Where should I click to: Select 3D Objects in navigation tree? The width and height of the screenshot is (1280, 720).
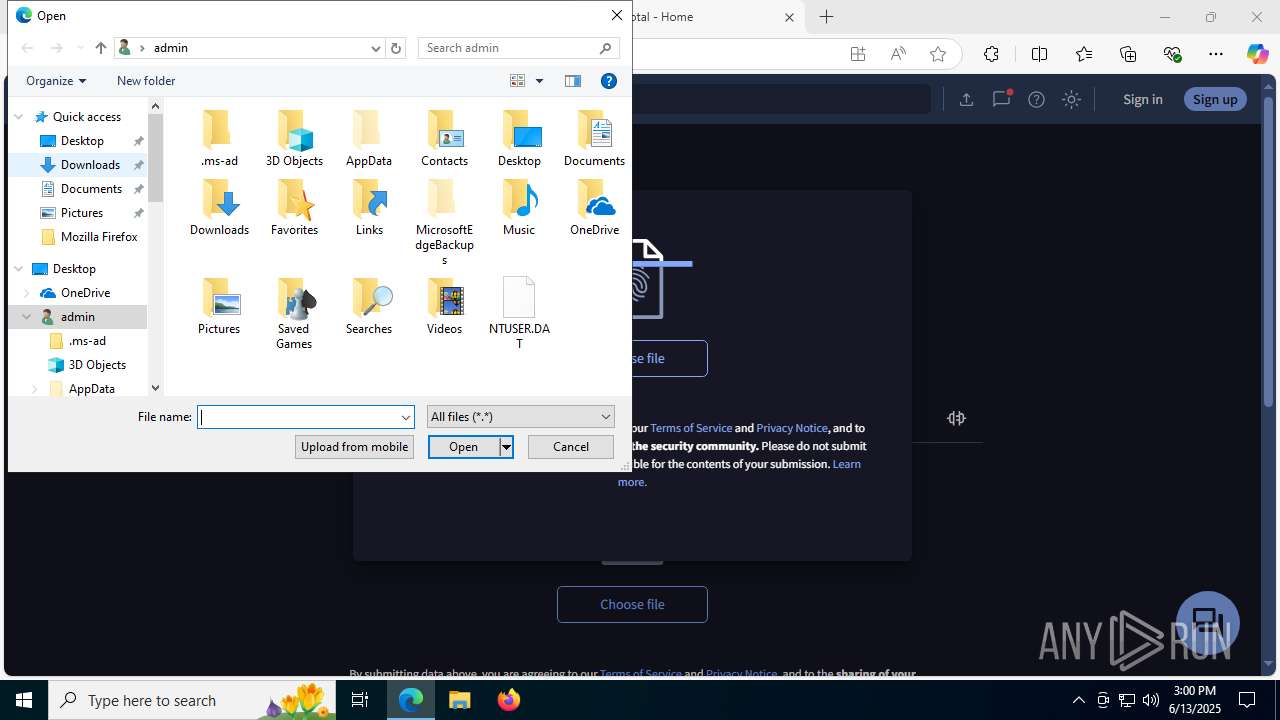point(97,365)
